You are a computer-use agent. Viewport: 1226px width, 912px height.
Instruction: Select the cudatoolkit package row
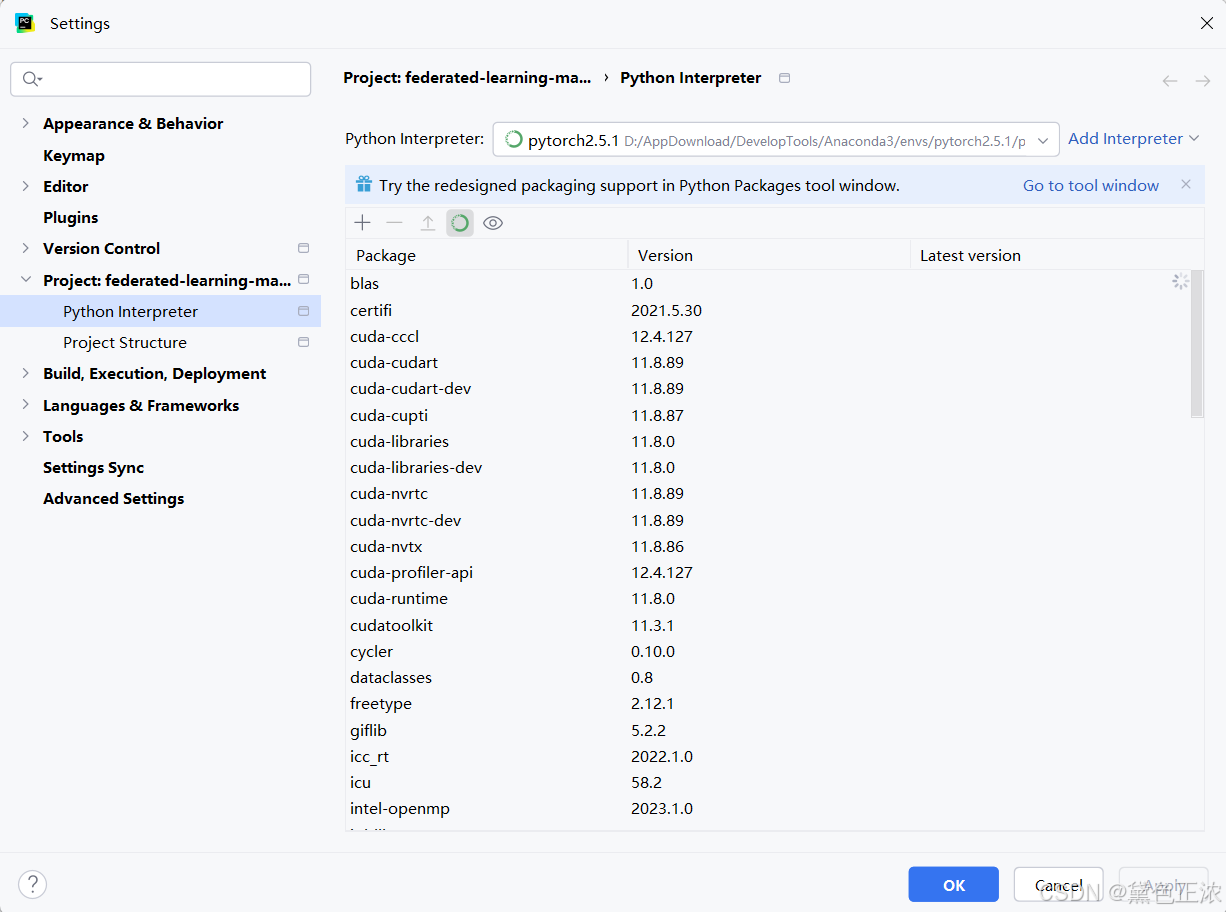pos(768,625)
